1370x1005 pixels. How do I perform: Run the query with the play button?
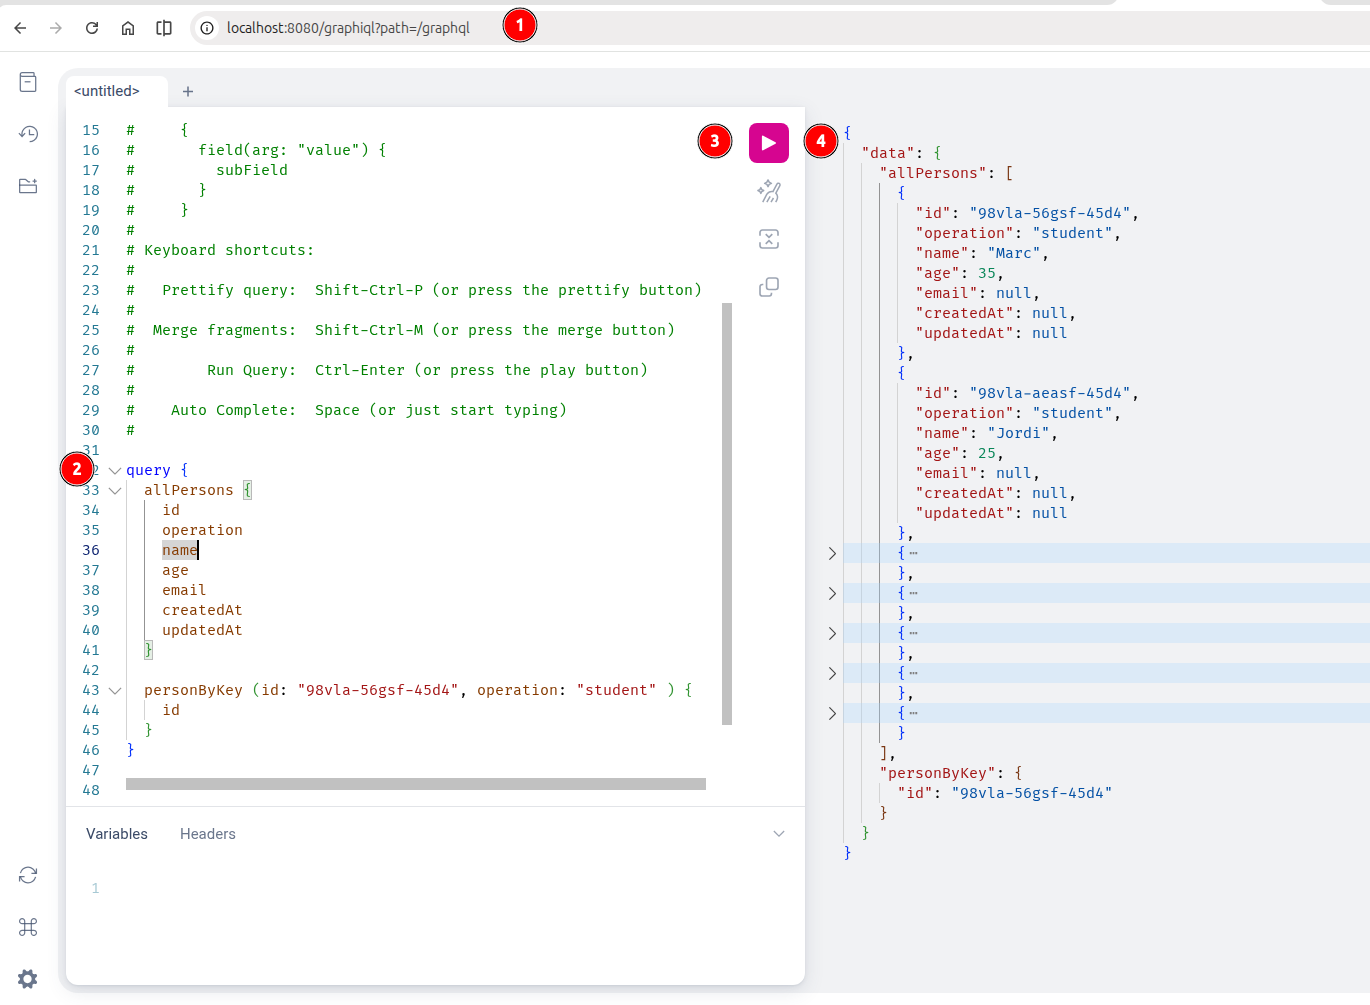[x=768, y=143]
